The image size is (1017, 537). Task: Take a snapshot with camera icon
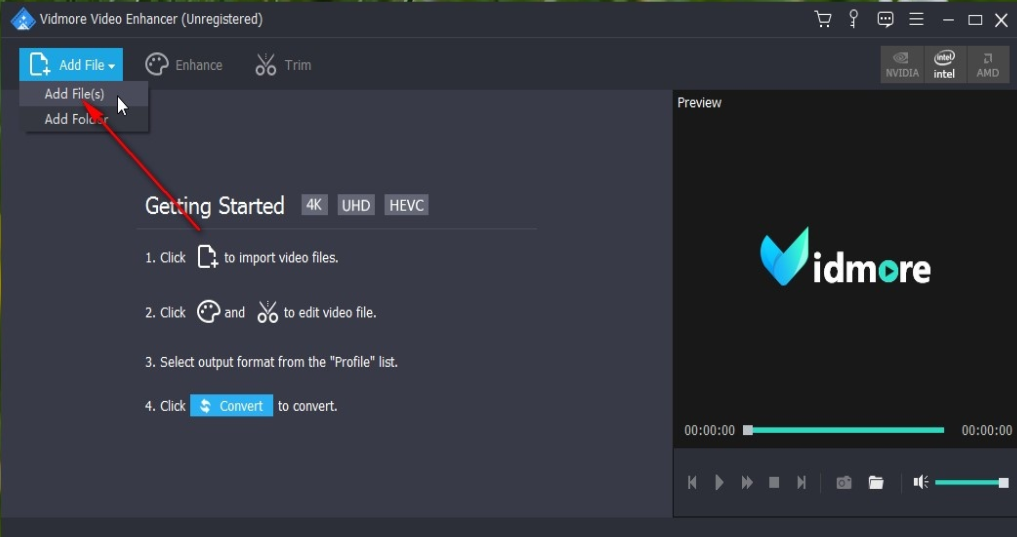click(844, 483)
